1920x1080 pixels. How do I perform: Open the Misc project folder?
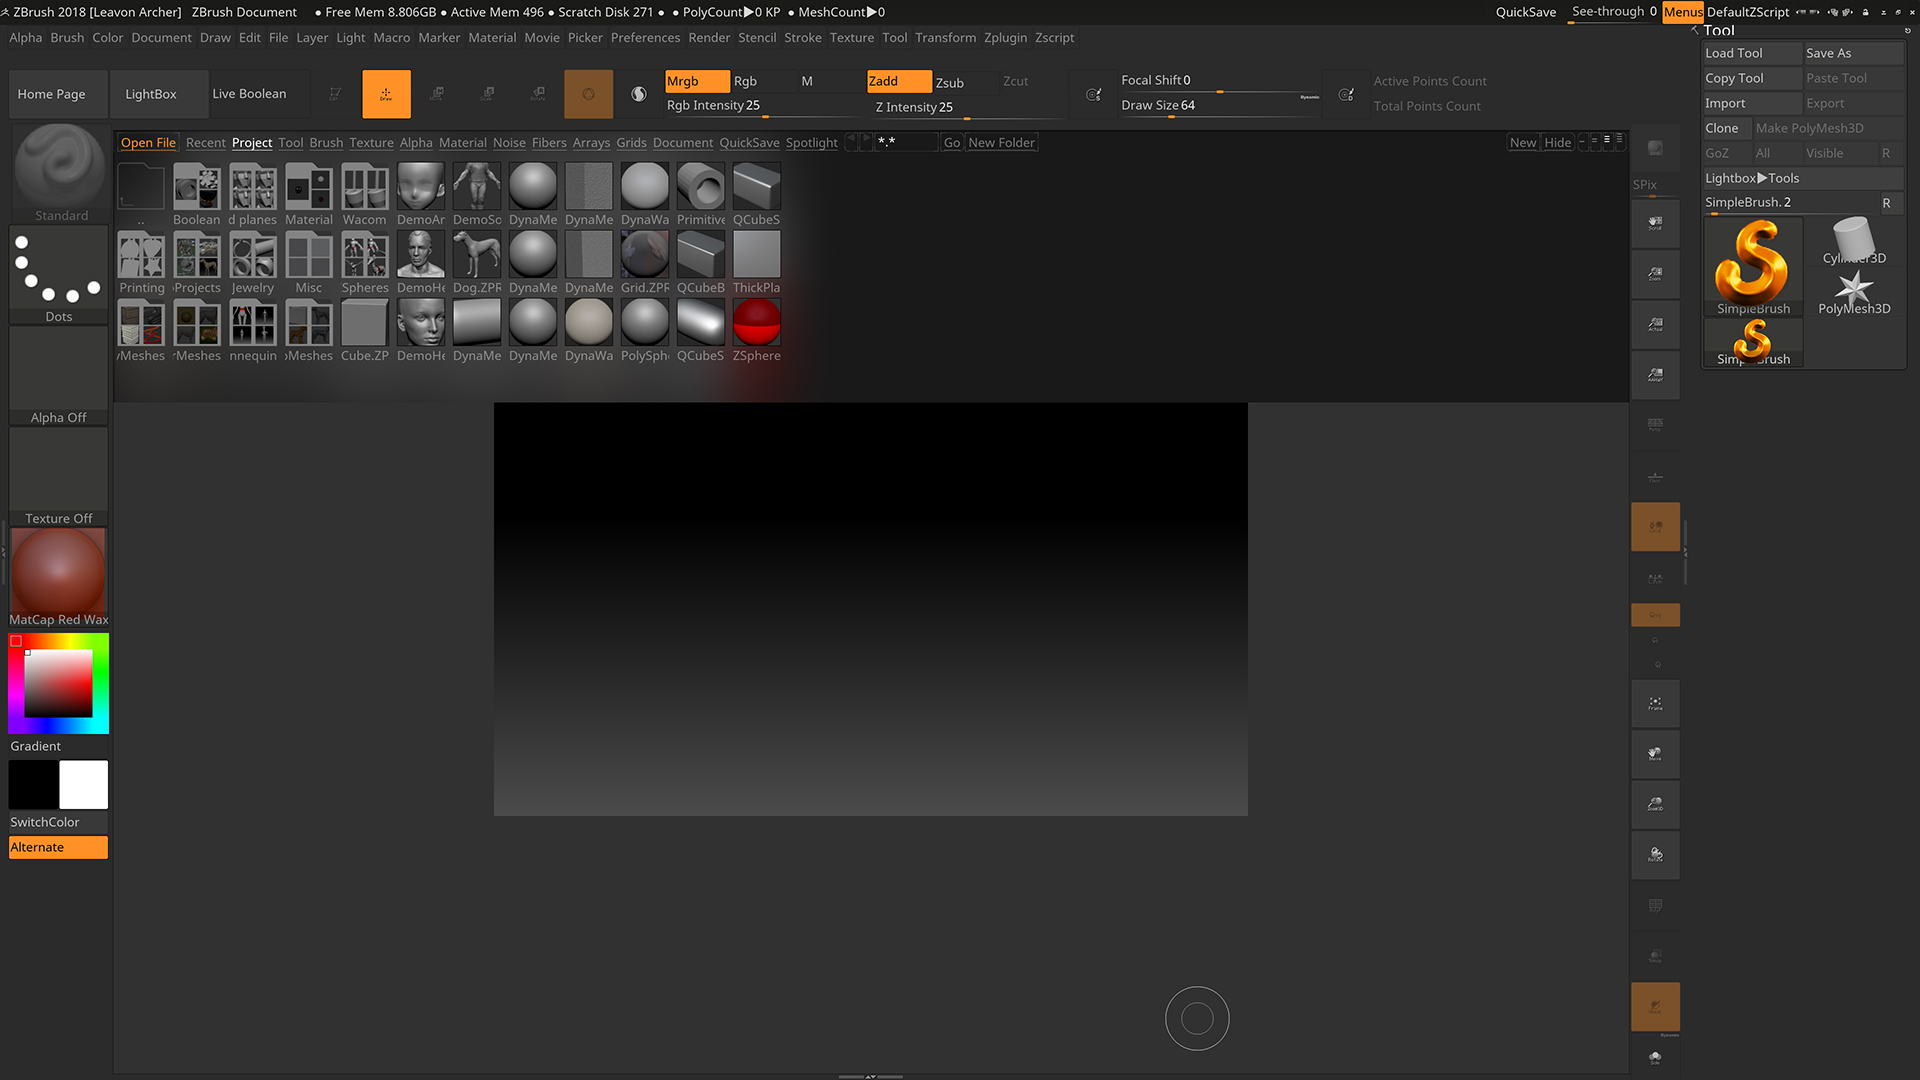click(309, 264)
